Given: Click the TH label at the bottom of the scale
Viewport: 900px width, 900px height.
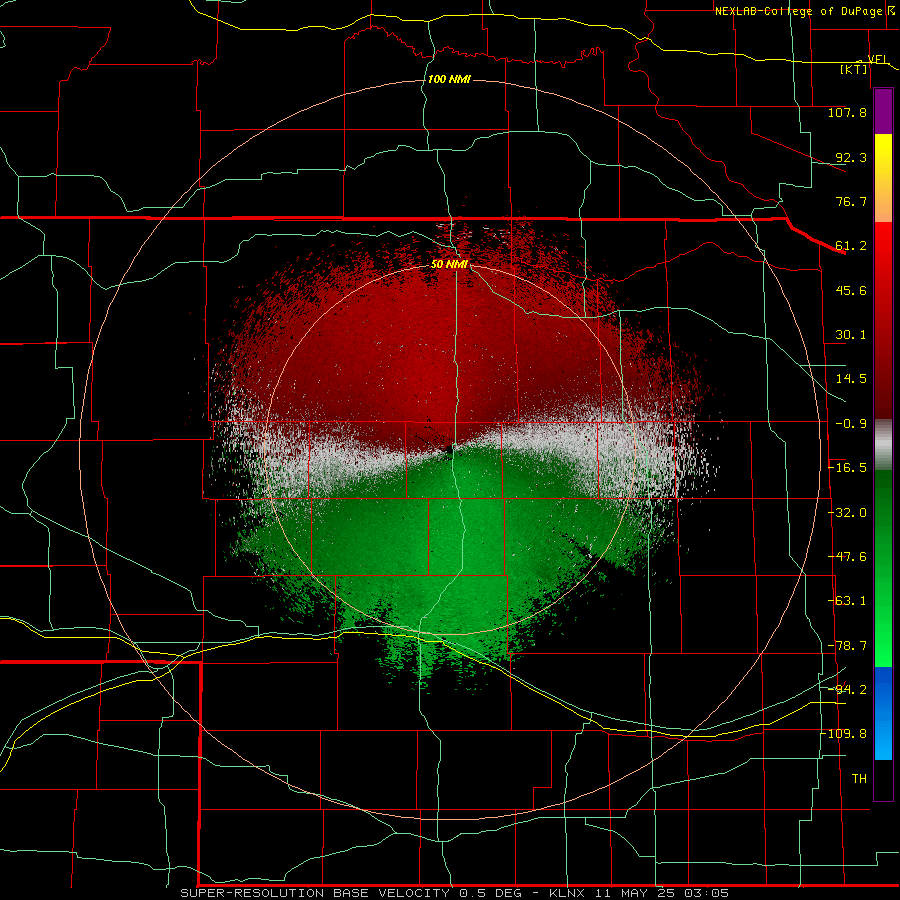Looking at the screenshot, I should click(x=859, y=778).
